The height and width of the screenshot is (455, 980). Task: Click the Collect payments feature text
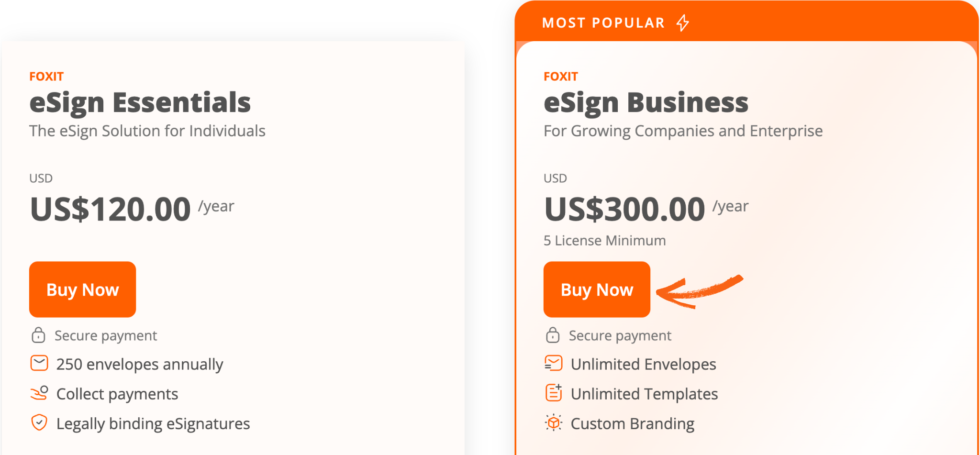click(x=117, y=394)
